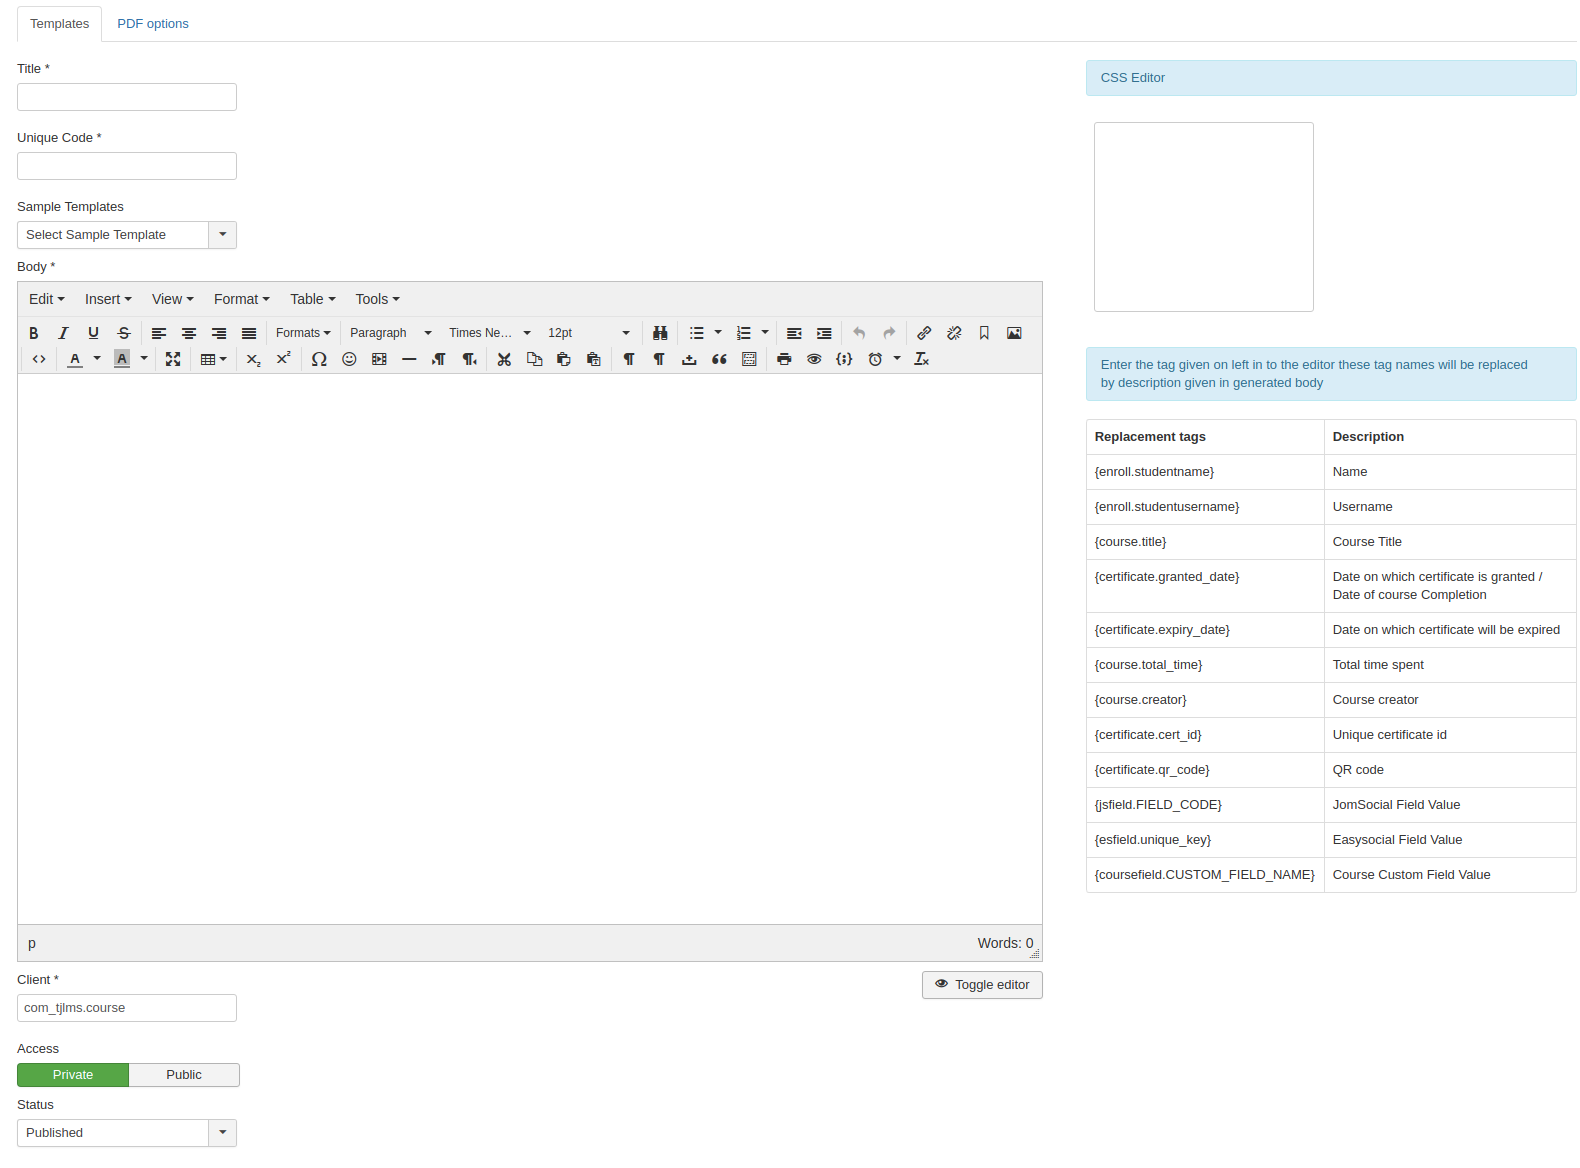Click into the Title input field
The image size is (1580, 1168).
pyautogui.click(x=127, y=97)
